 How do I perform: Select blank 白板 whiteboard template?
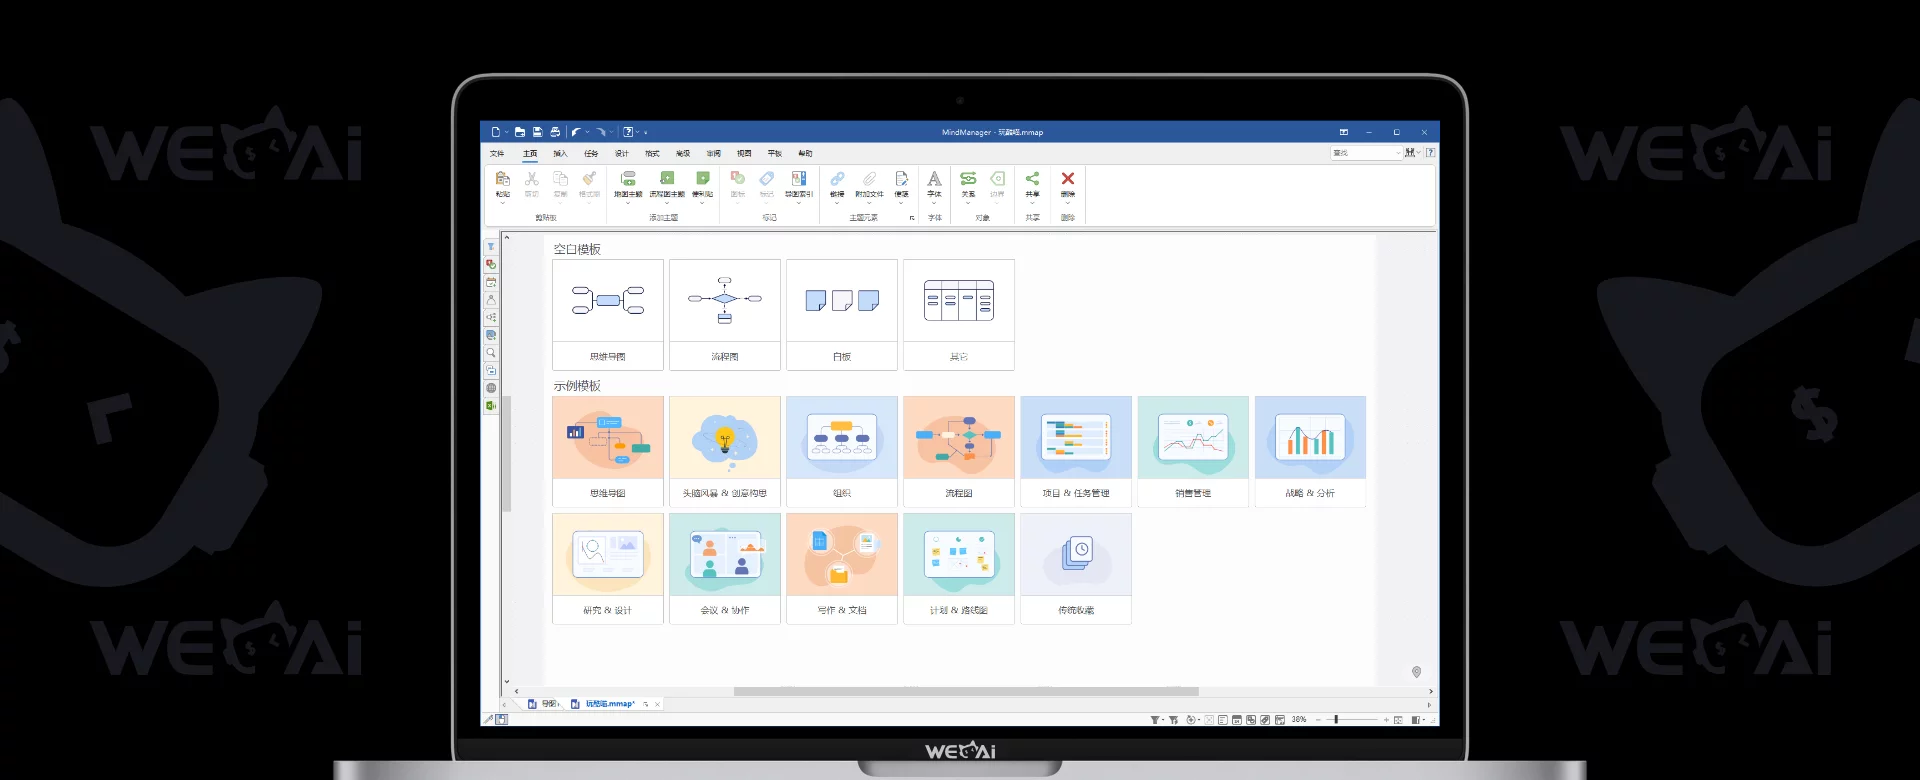(842, 315)
